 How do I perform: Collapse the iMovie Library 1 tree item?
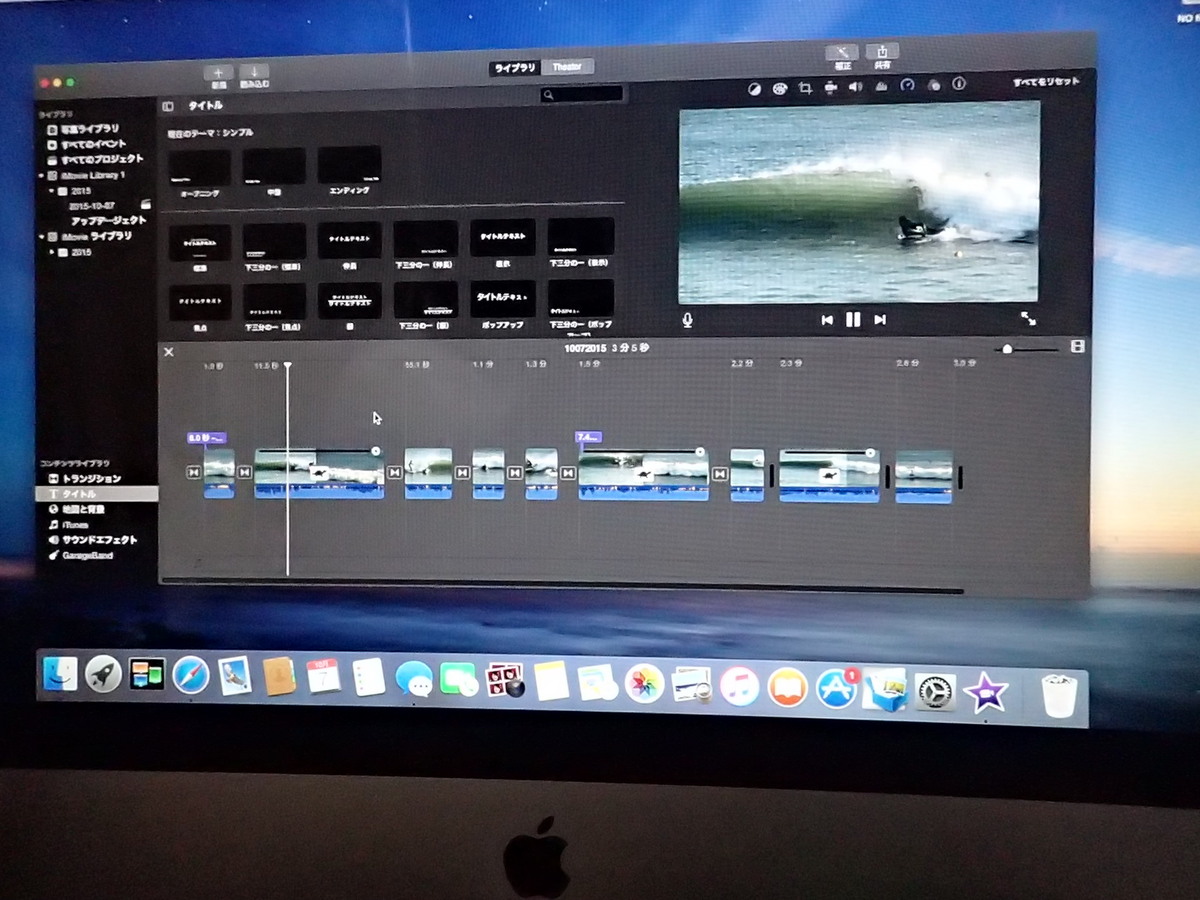(x=41, y=175)
